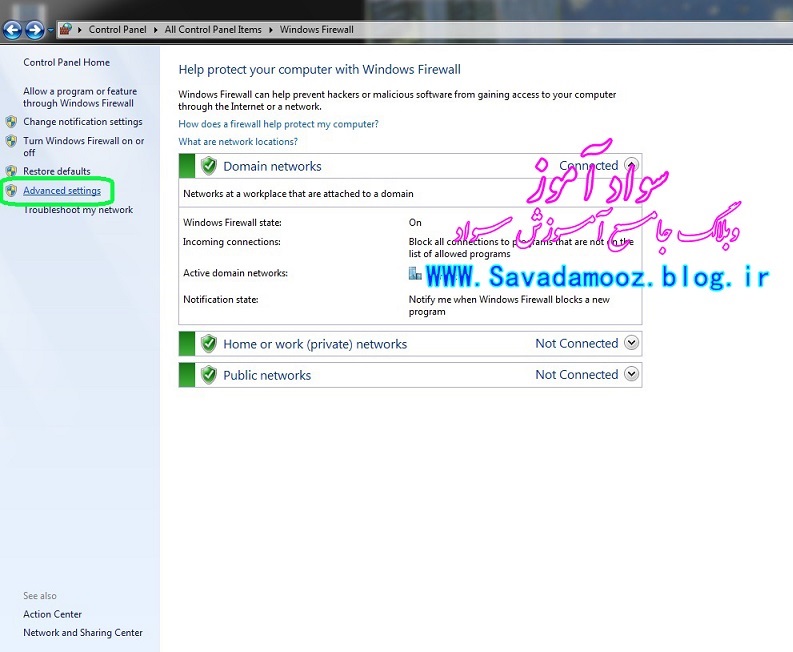This screenshot has height=652, width=793.
Task: Select All Control Panel Items breadcrumb
Action: tap(213, 30)
